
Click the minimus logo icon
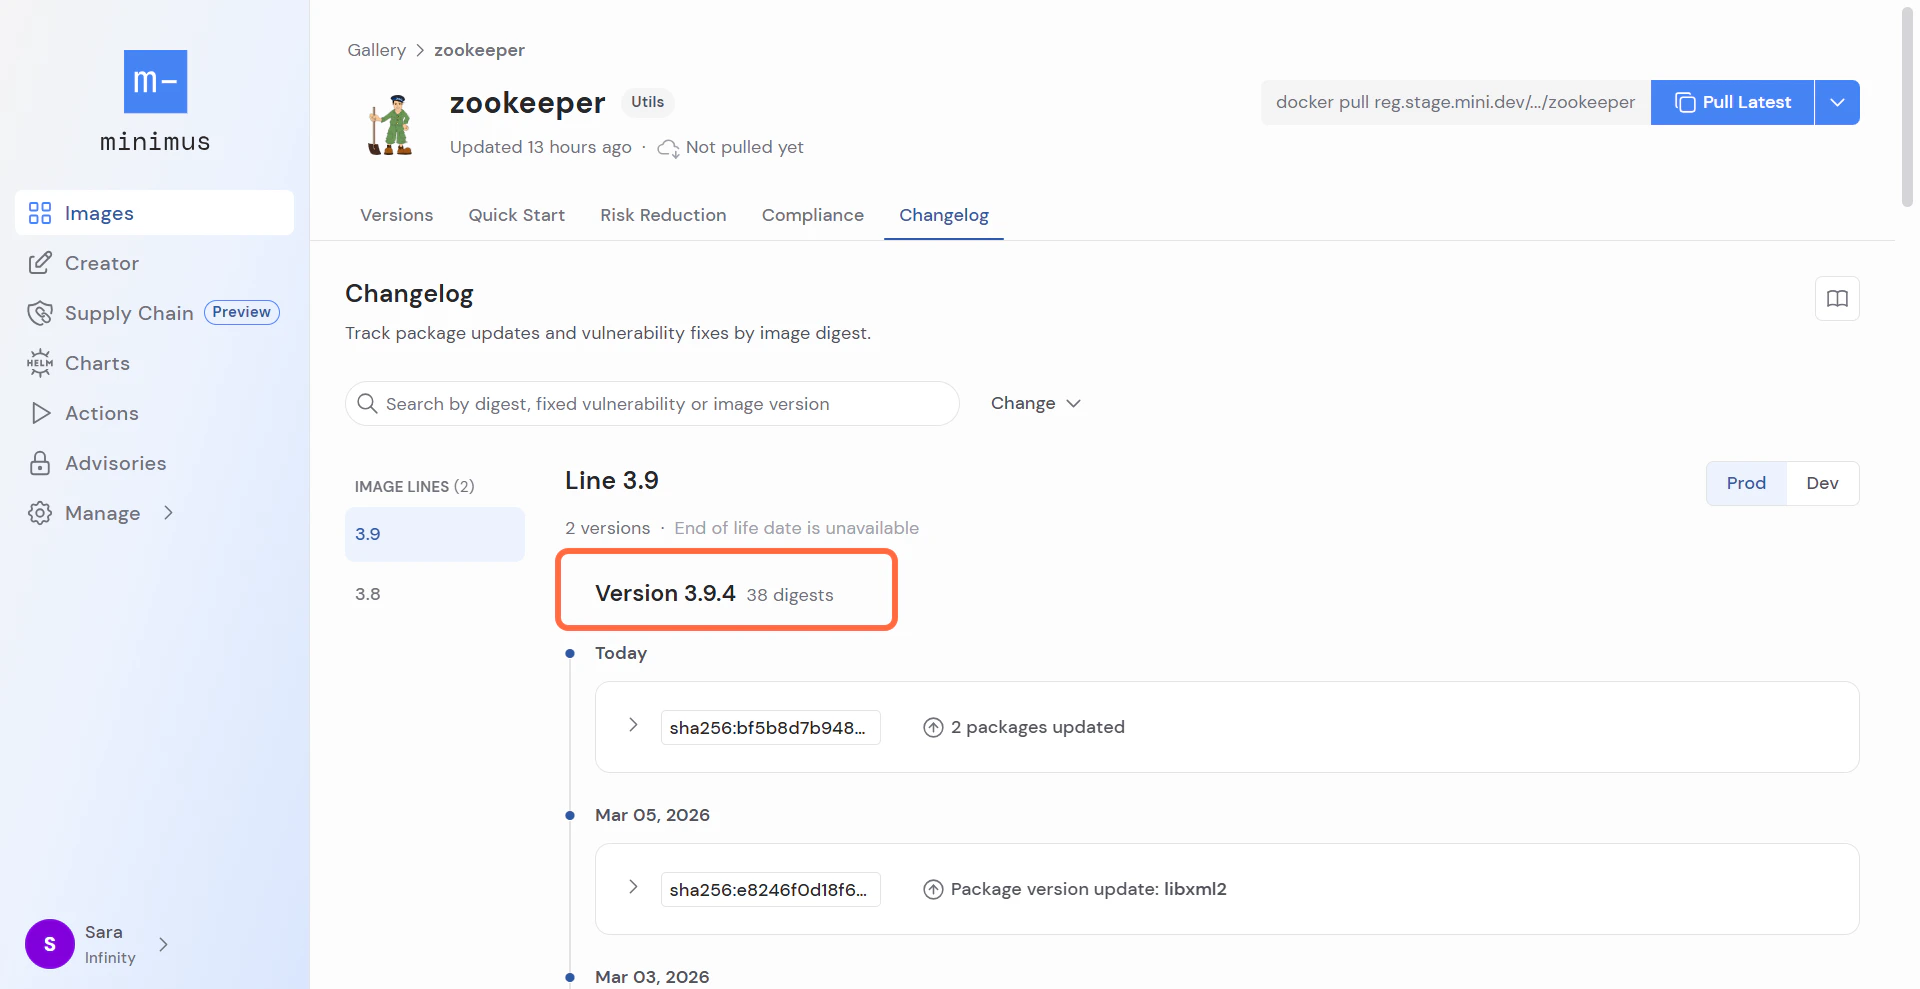coord(155,81)
